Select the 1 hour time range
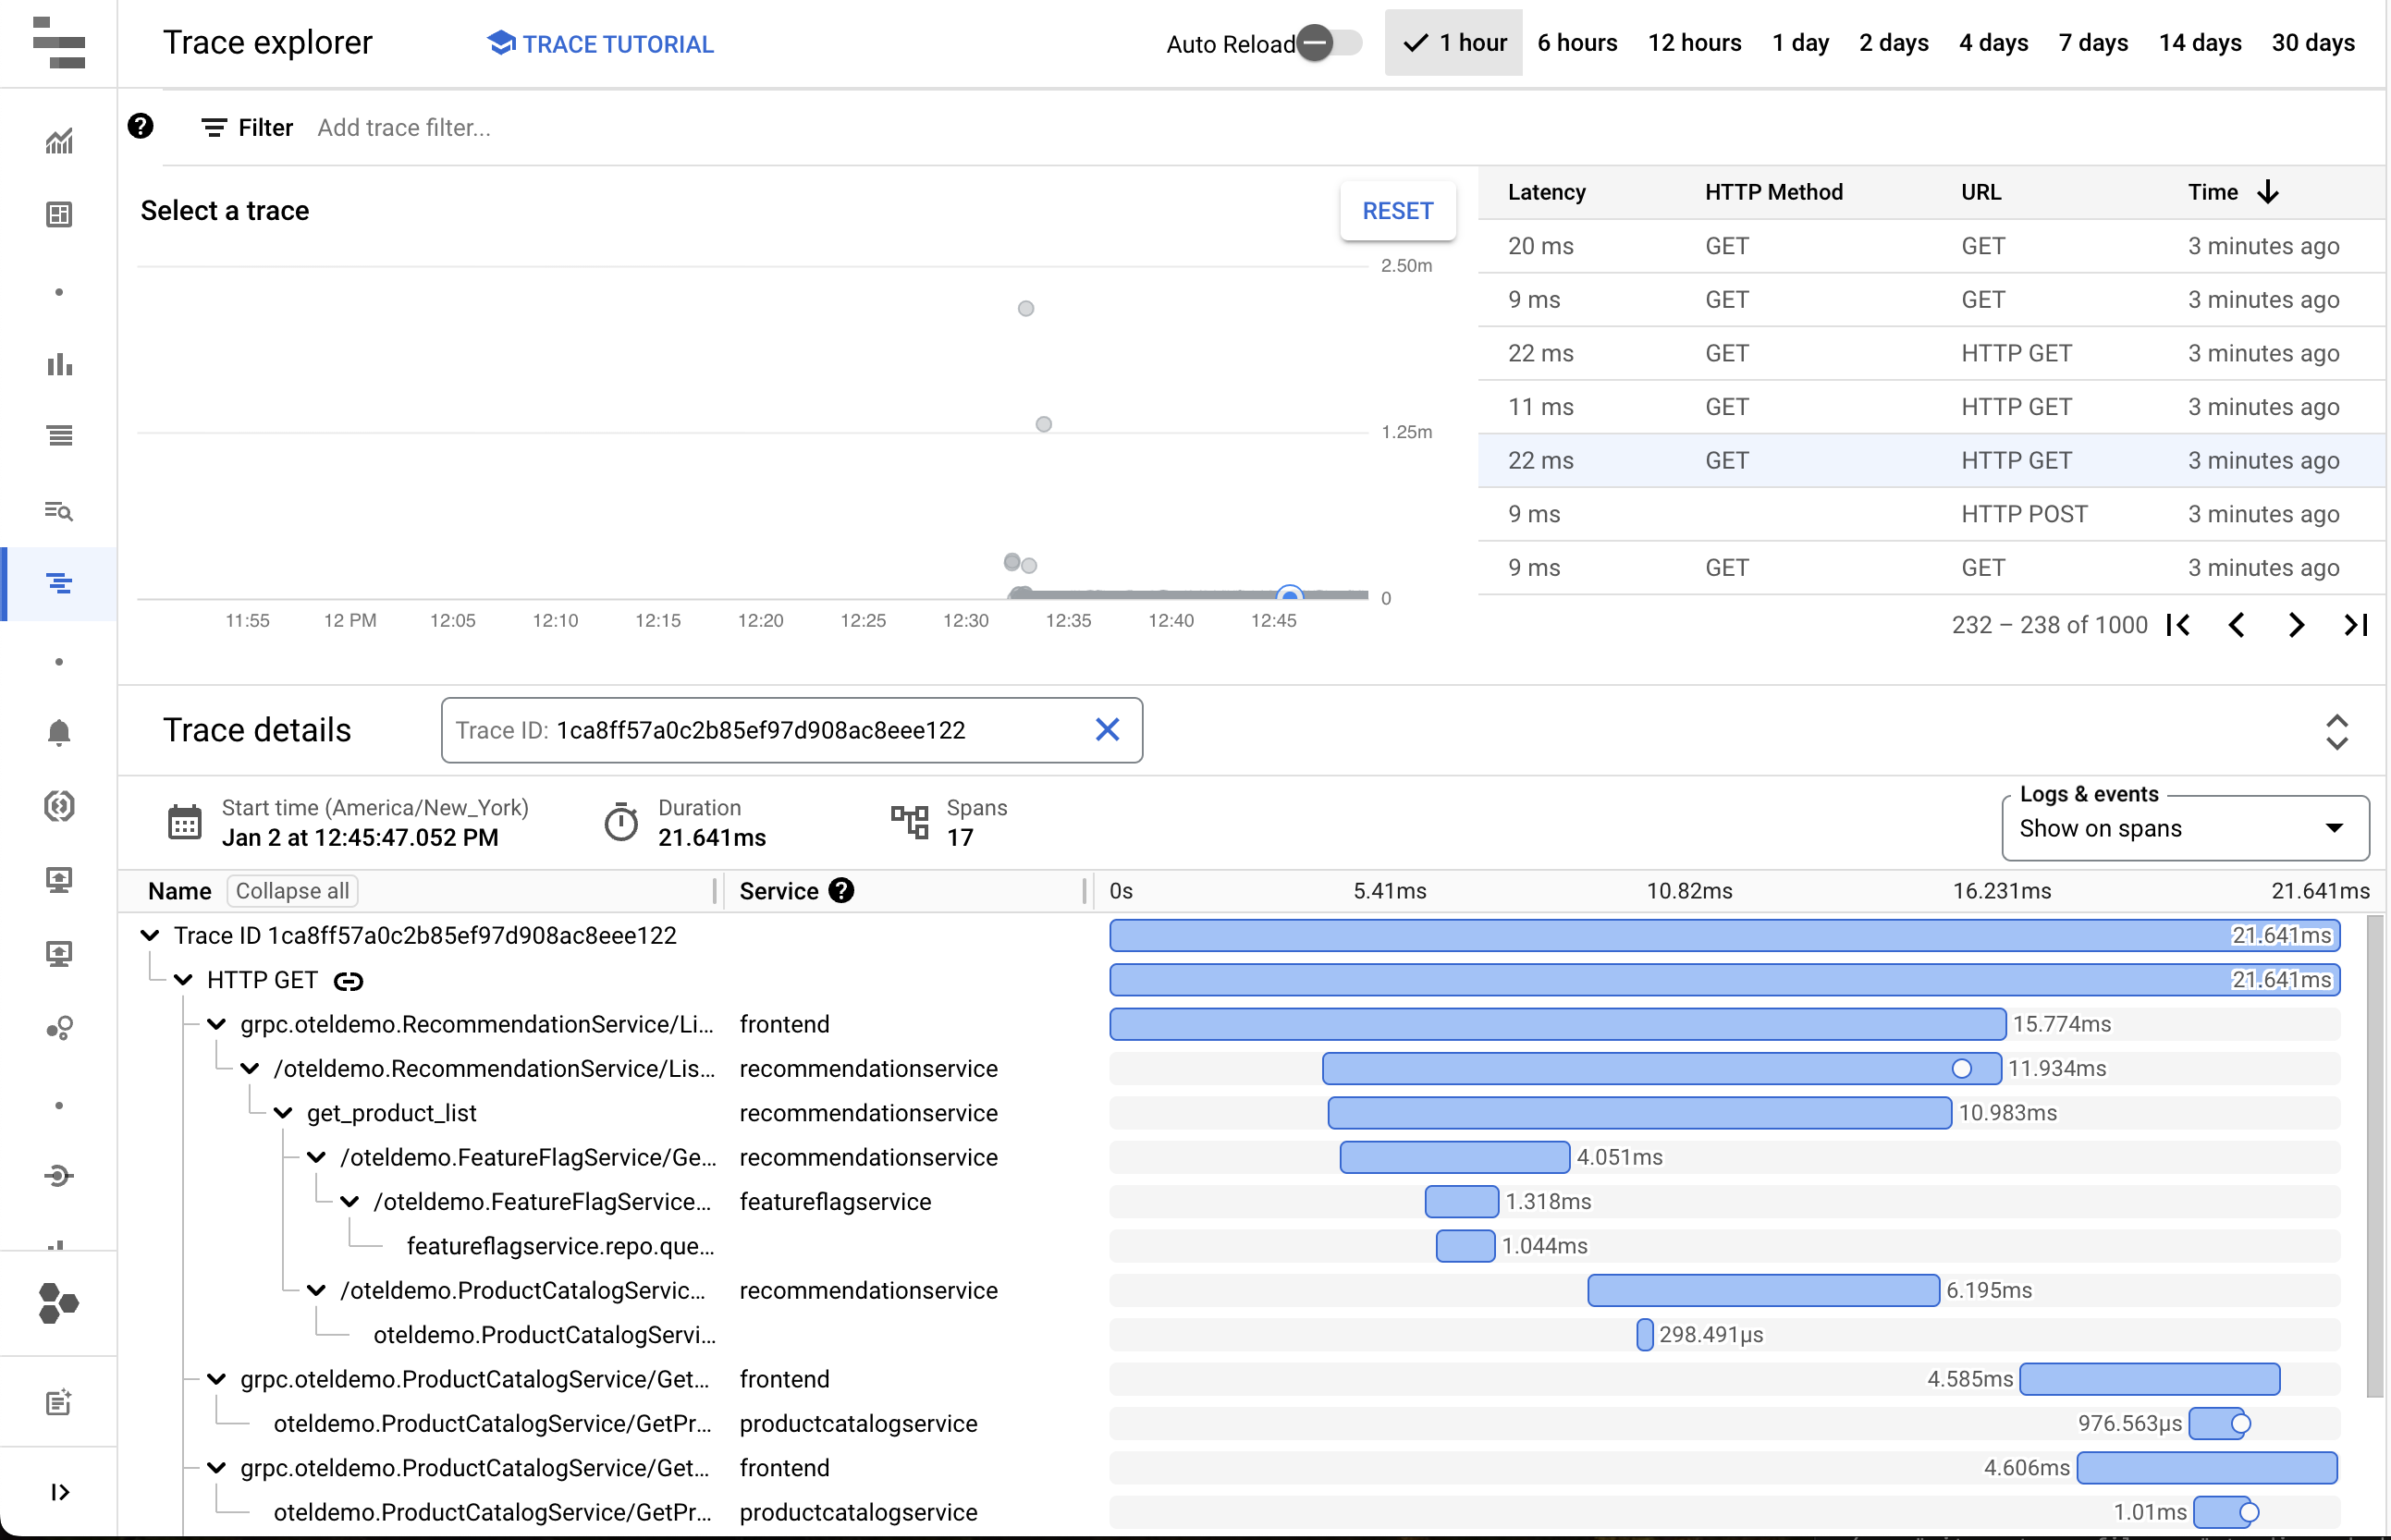The image size is (2391, 1540). coord(1453,43)
